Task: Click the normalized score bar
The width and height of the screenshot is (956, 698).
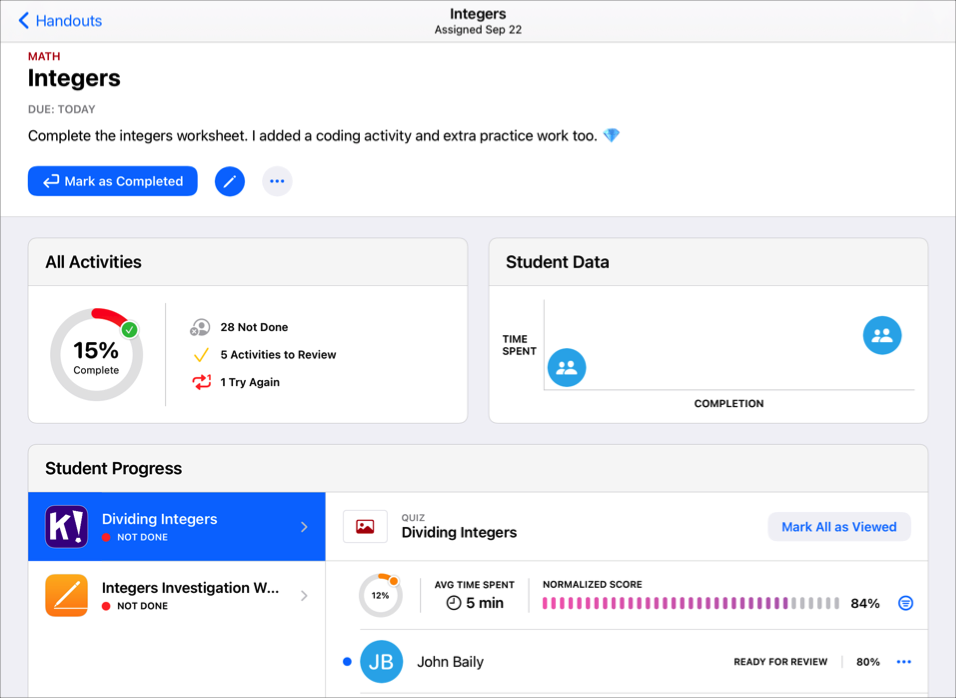Action: click(691, 604)
